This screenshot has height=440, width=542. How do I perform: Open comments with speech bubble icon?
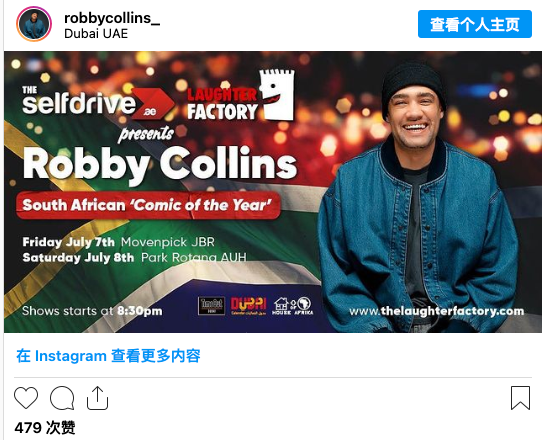click(x=62, y=398)
